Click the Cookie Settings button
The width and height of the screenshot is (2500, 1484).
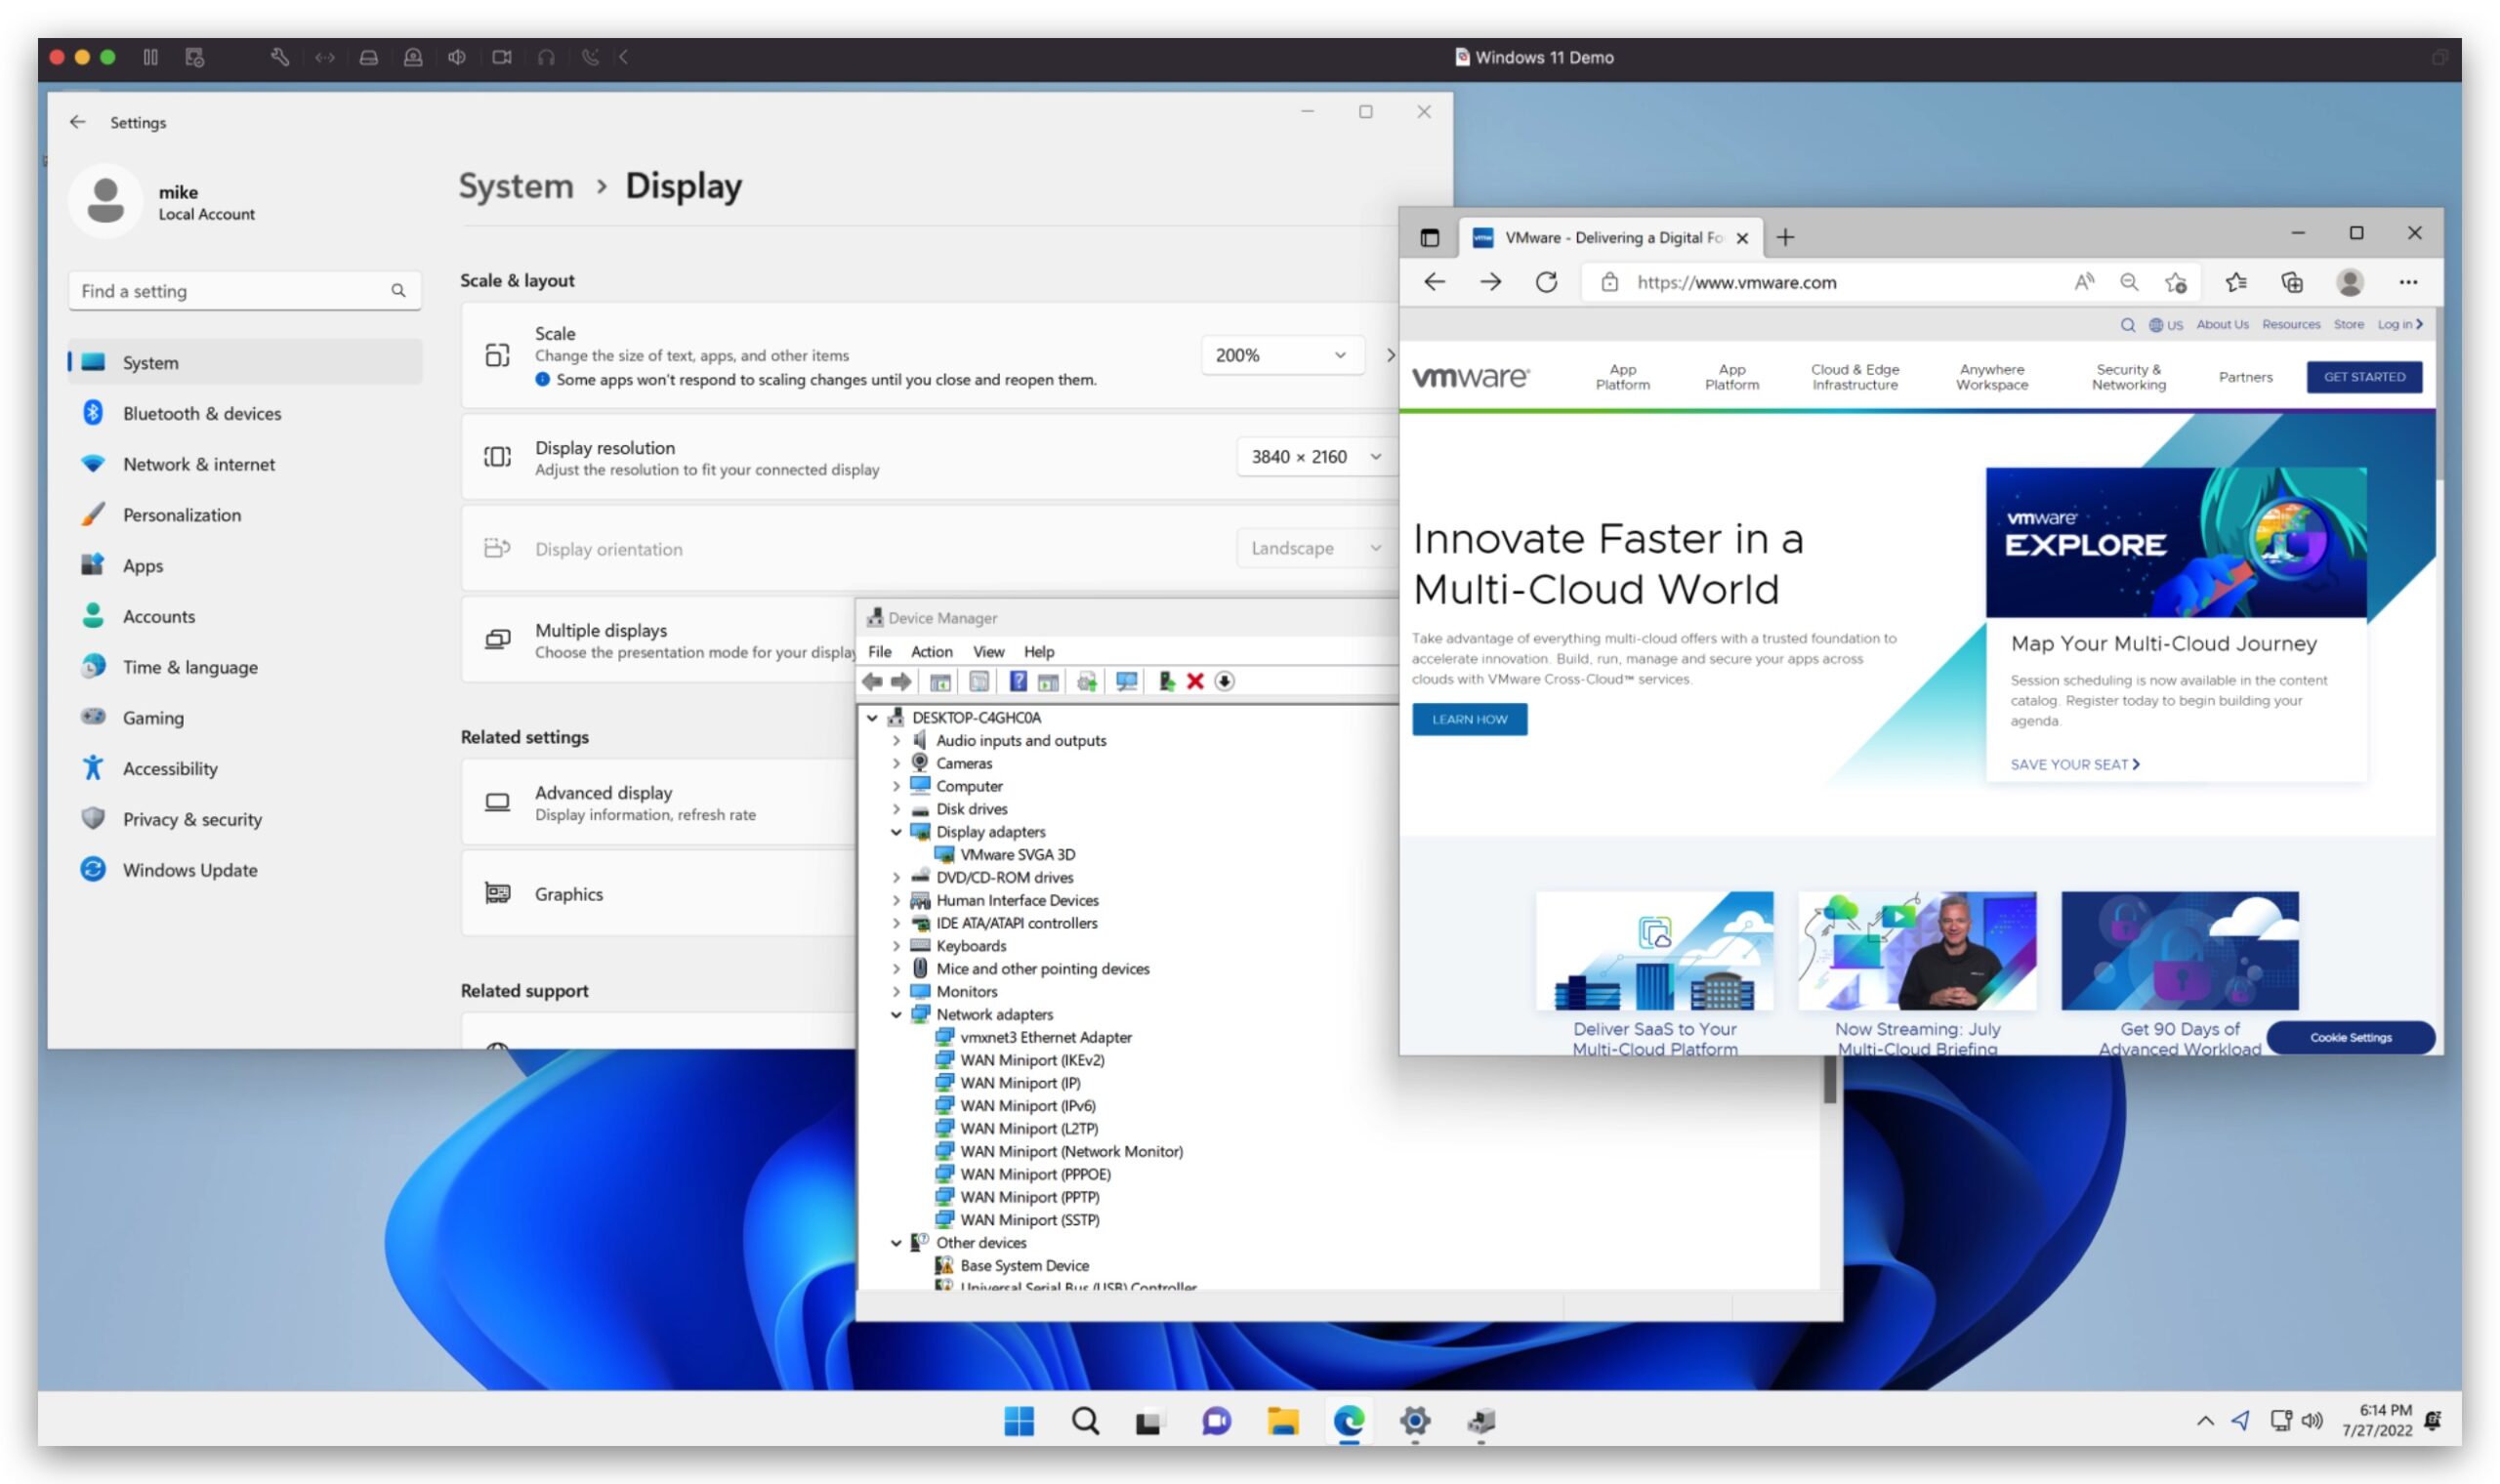pos(2350,1037)
